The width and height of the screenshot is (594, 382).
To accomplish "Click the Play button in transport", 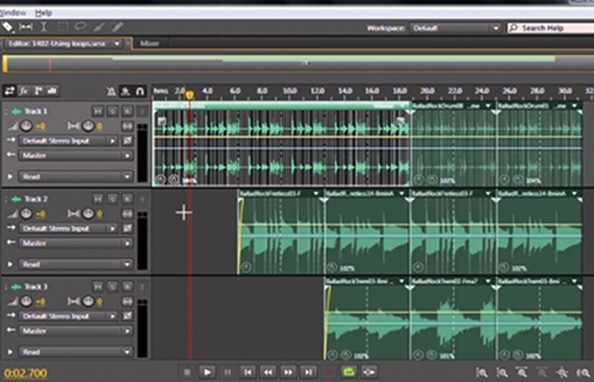I will tap(207, 372).
